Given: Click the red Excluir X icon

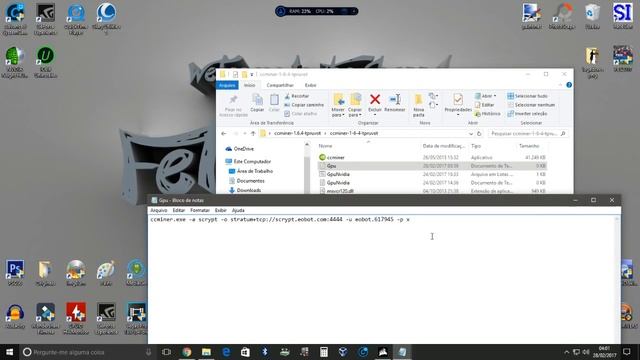Looking at the screenshot, I should pyautogui.click(x=375, y=99).
